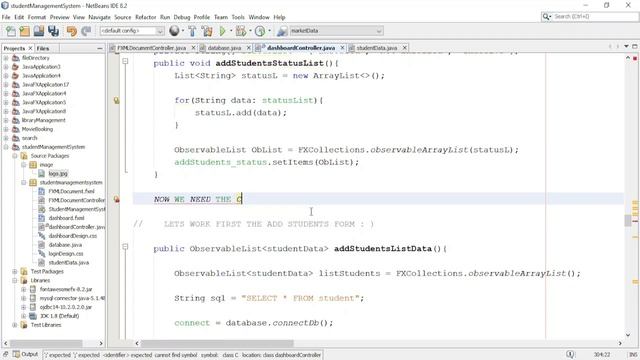
Task: Collapse the addStudentsListData method fold
Action: [x=125, y=247]
